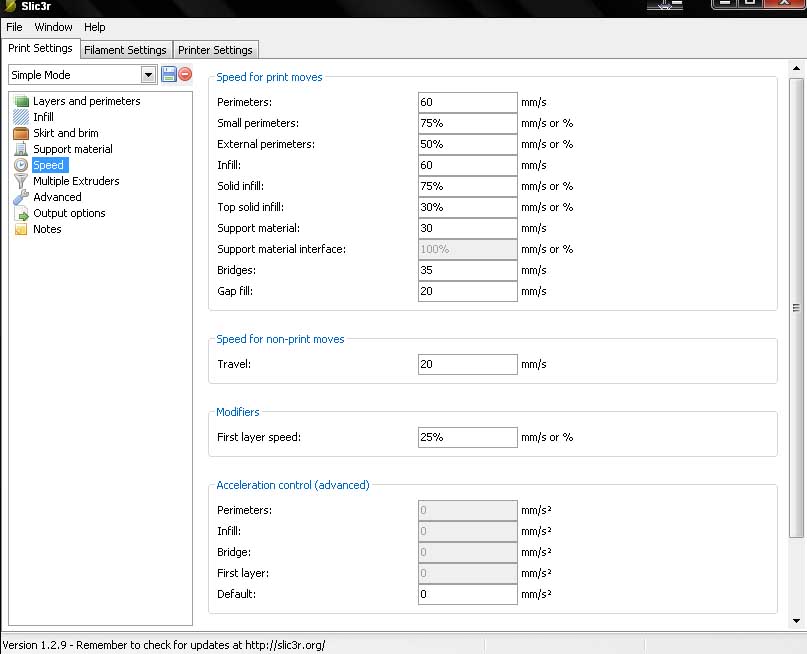Open the Help menu
Image resolution: width=807 pixels, height=654 pixels.
[x=95, y=27]
